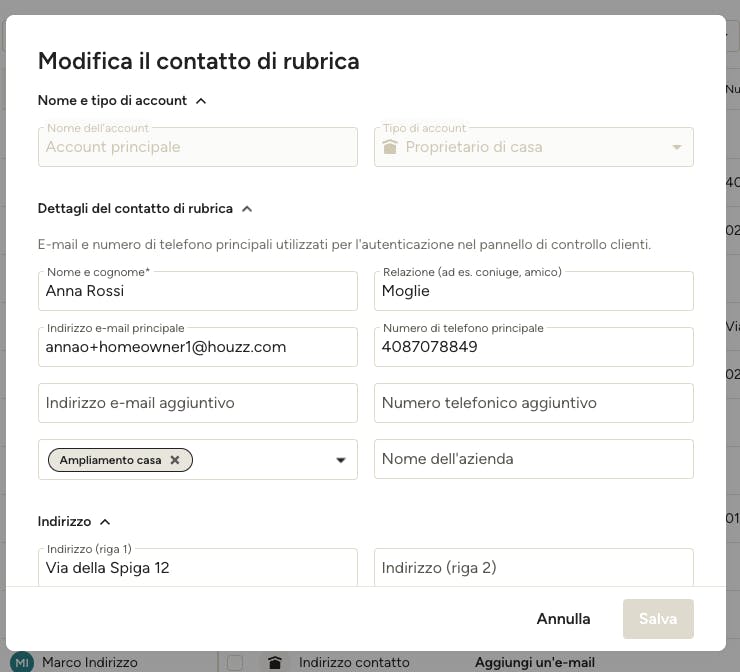The width and height of the screenshot is (740, 672).
Task: Click the Numero di telefono principale field
Action: pyautogui.click(x=534, y=347)
